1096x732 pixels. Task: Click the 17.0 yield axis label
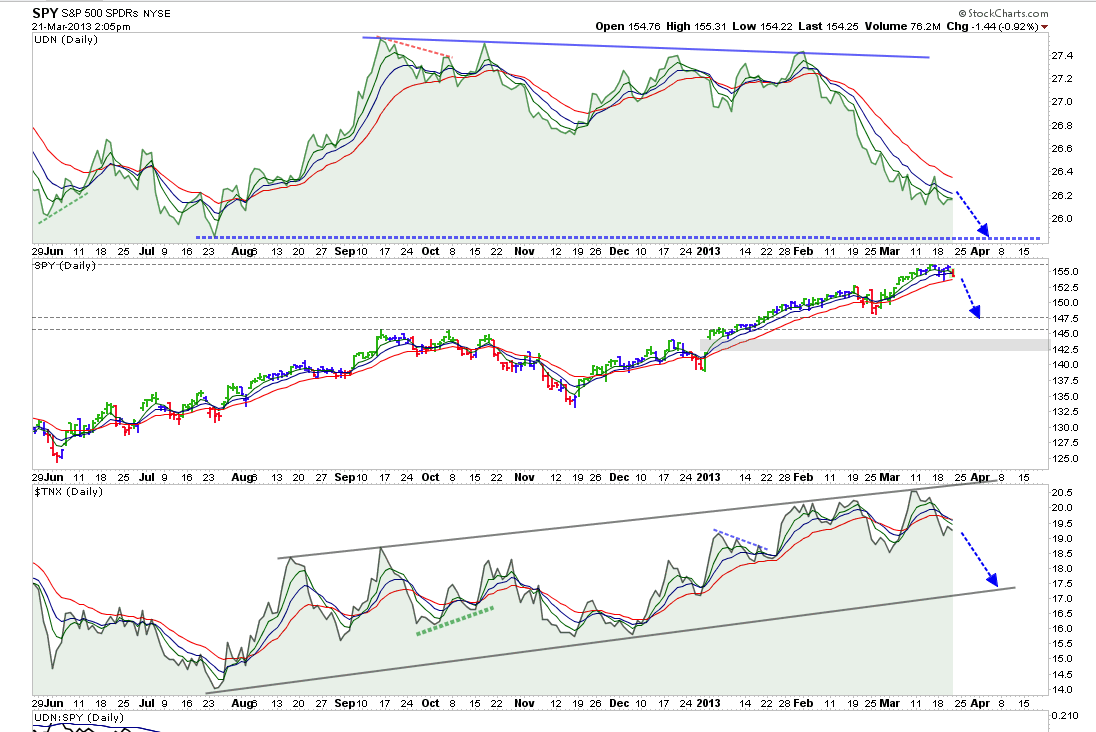tap(1062, 598)
